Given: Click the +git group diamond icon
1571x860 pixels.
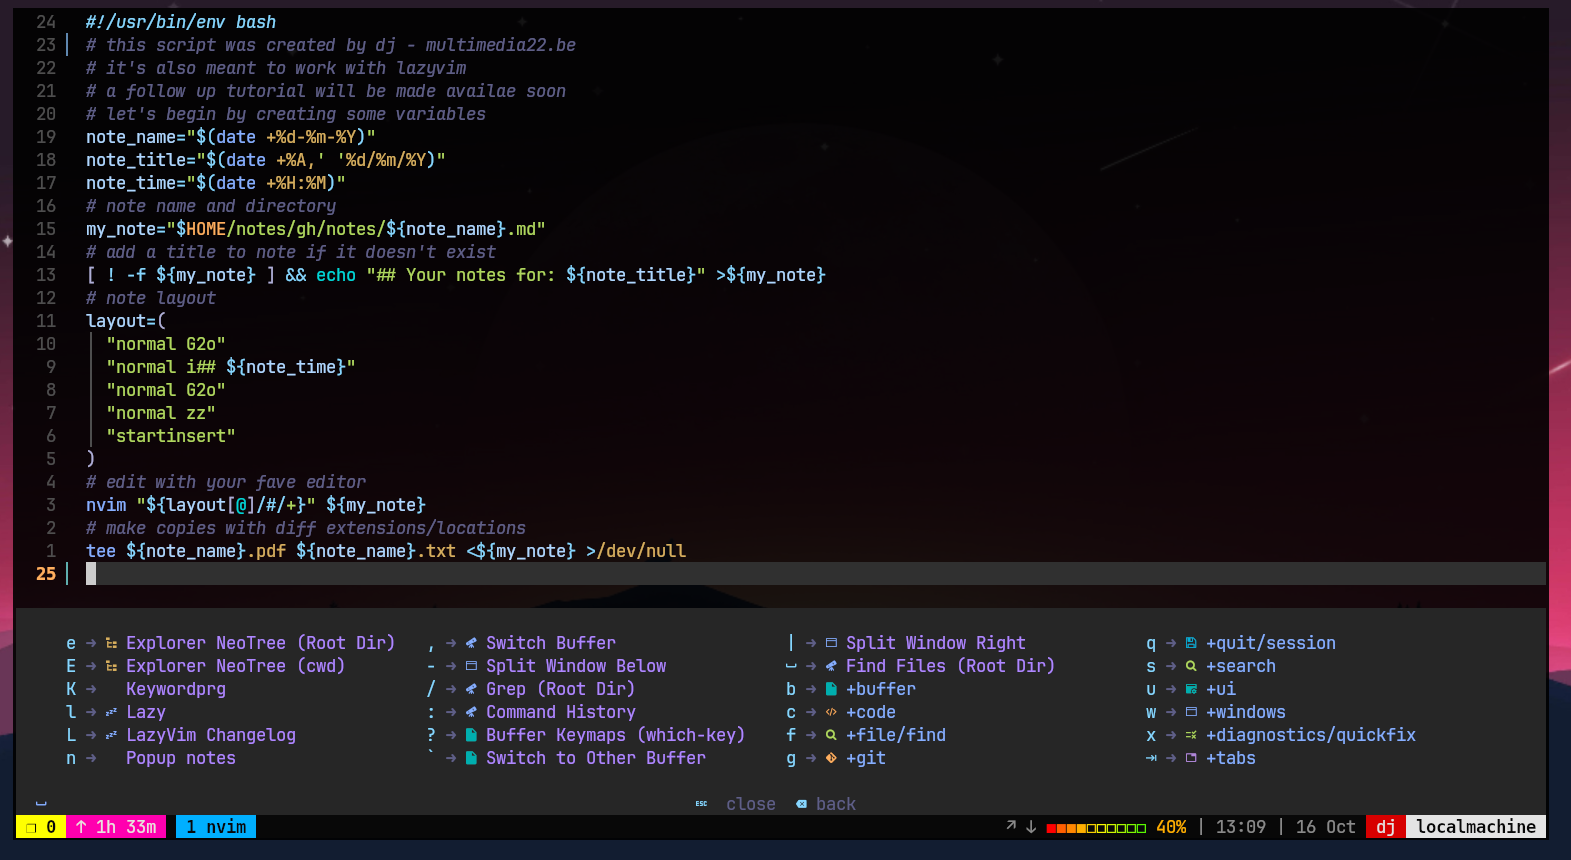Looking at the screenshot, I should (831, 758).
